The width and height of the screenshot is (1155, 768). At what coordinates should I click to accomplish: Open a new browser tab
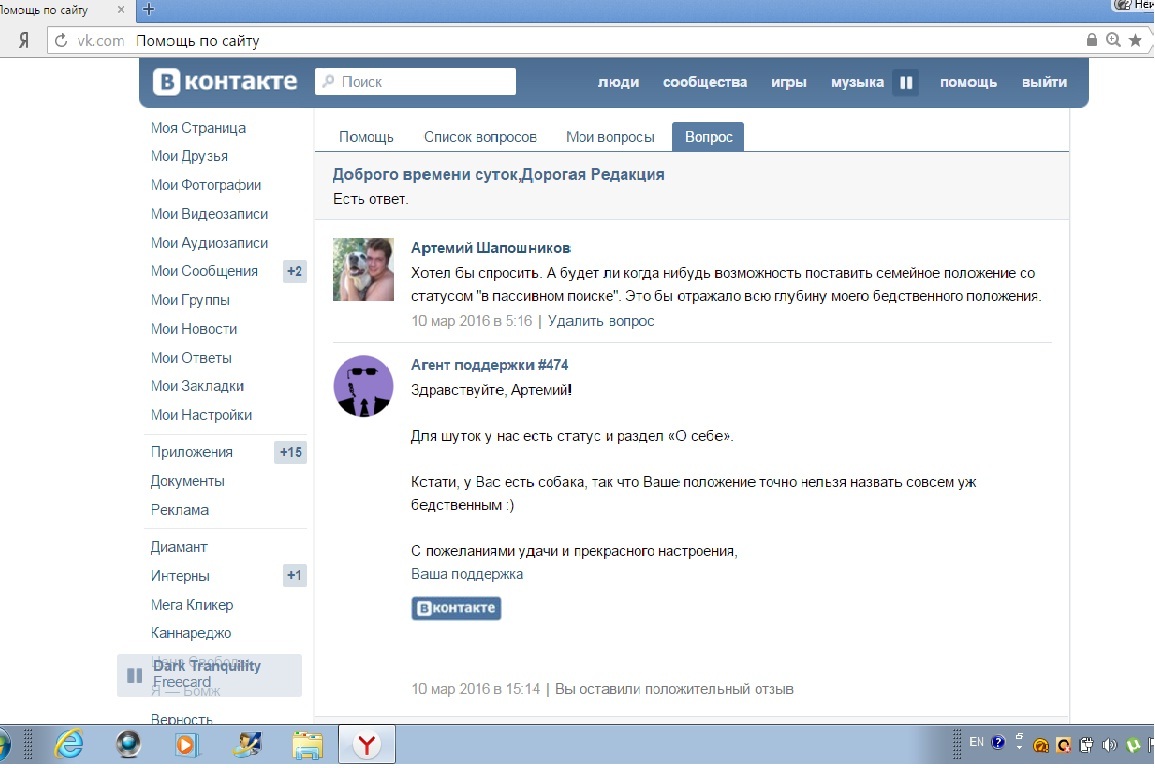pyautogui.click(x=149, y=9)
